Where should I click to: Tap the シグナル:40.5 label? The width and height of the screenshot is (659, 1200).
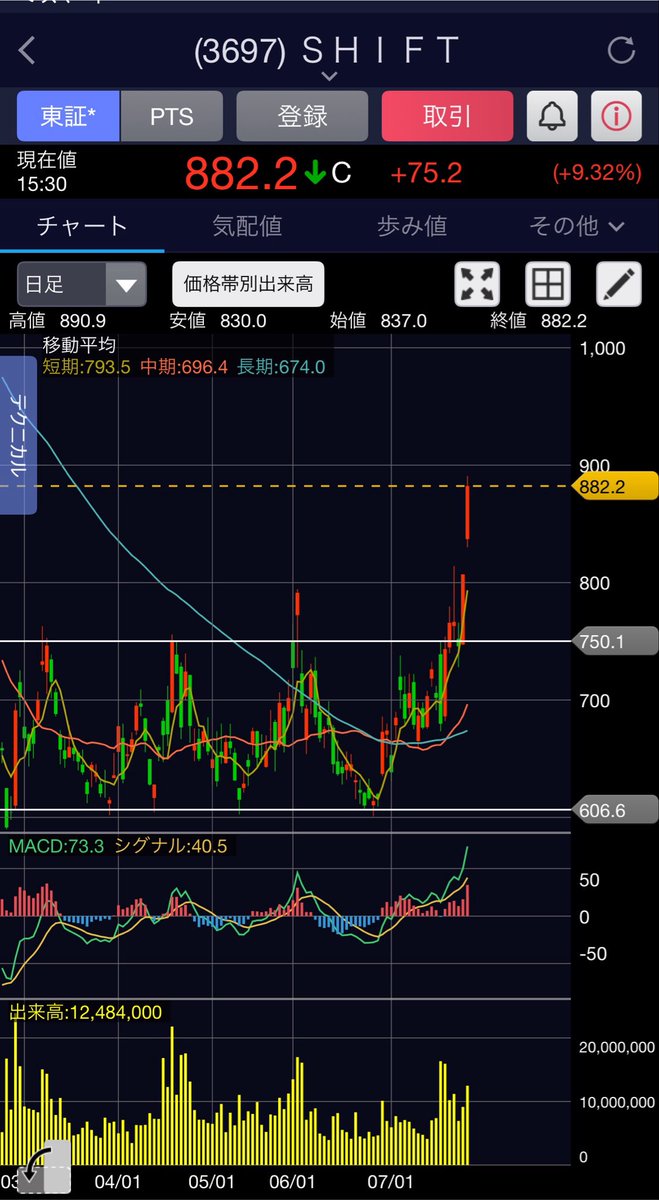(171, 847)
